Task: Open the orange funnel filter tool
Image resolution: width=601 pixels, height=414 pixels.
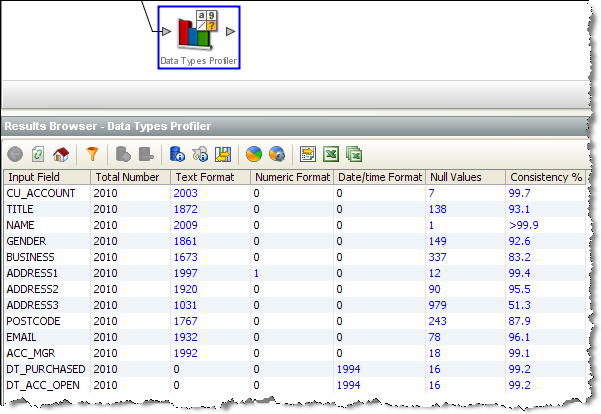Action: tap(92, 154)
